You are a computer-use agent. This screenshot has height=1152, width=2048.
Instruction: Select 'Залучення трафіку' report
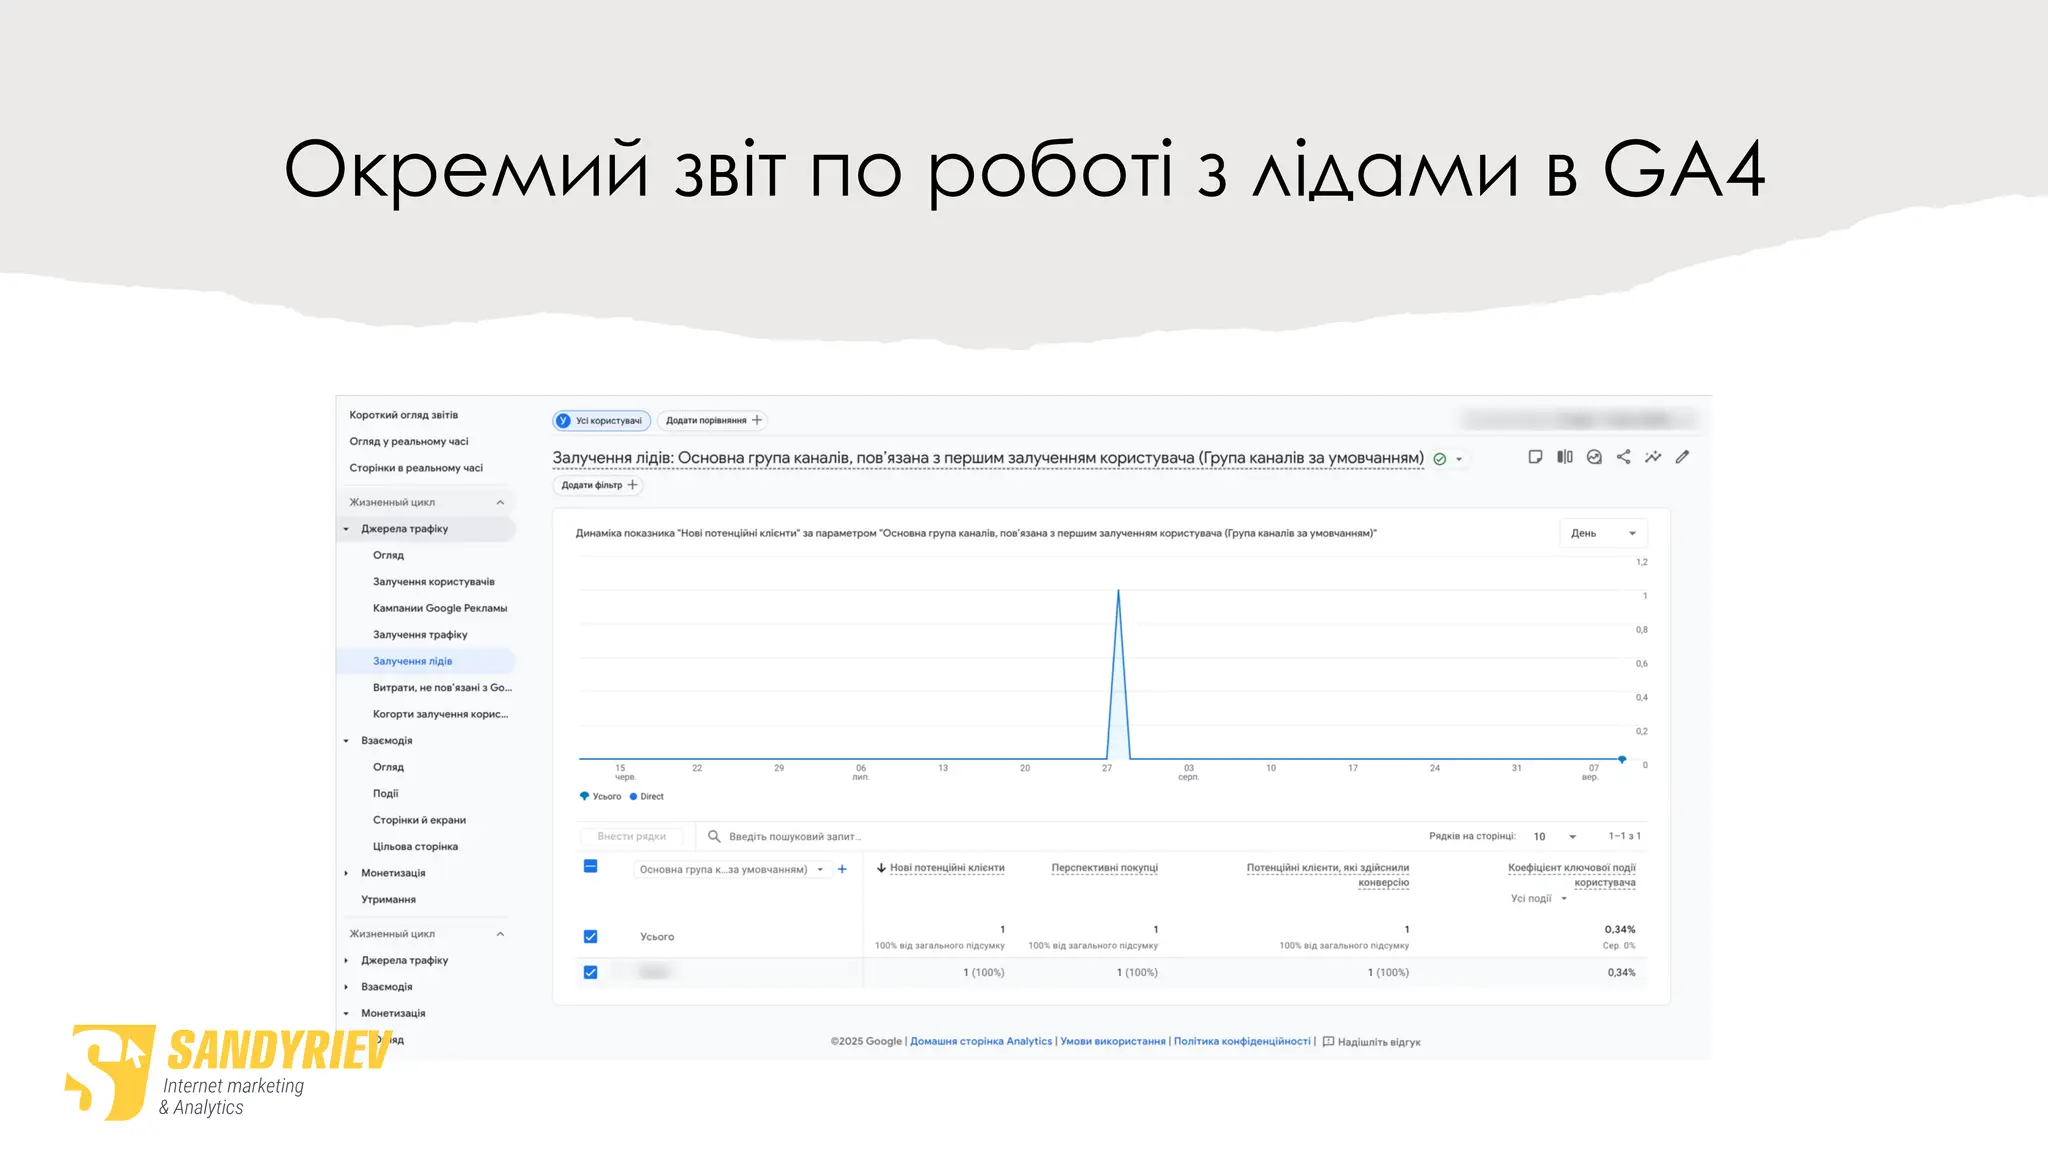coord(420,635)
